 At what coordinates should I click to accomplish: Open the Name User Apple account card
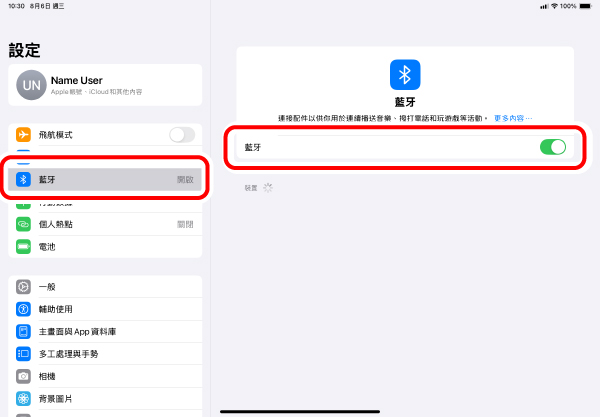(105, 85)
